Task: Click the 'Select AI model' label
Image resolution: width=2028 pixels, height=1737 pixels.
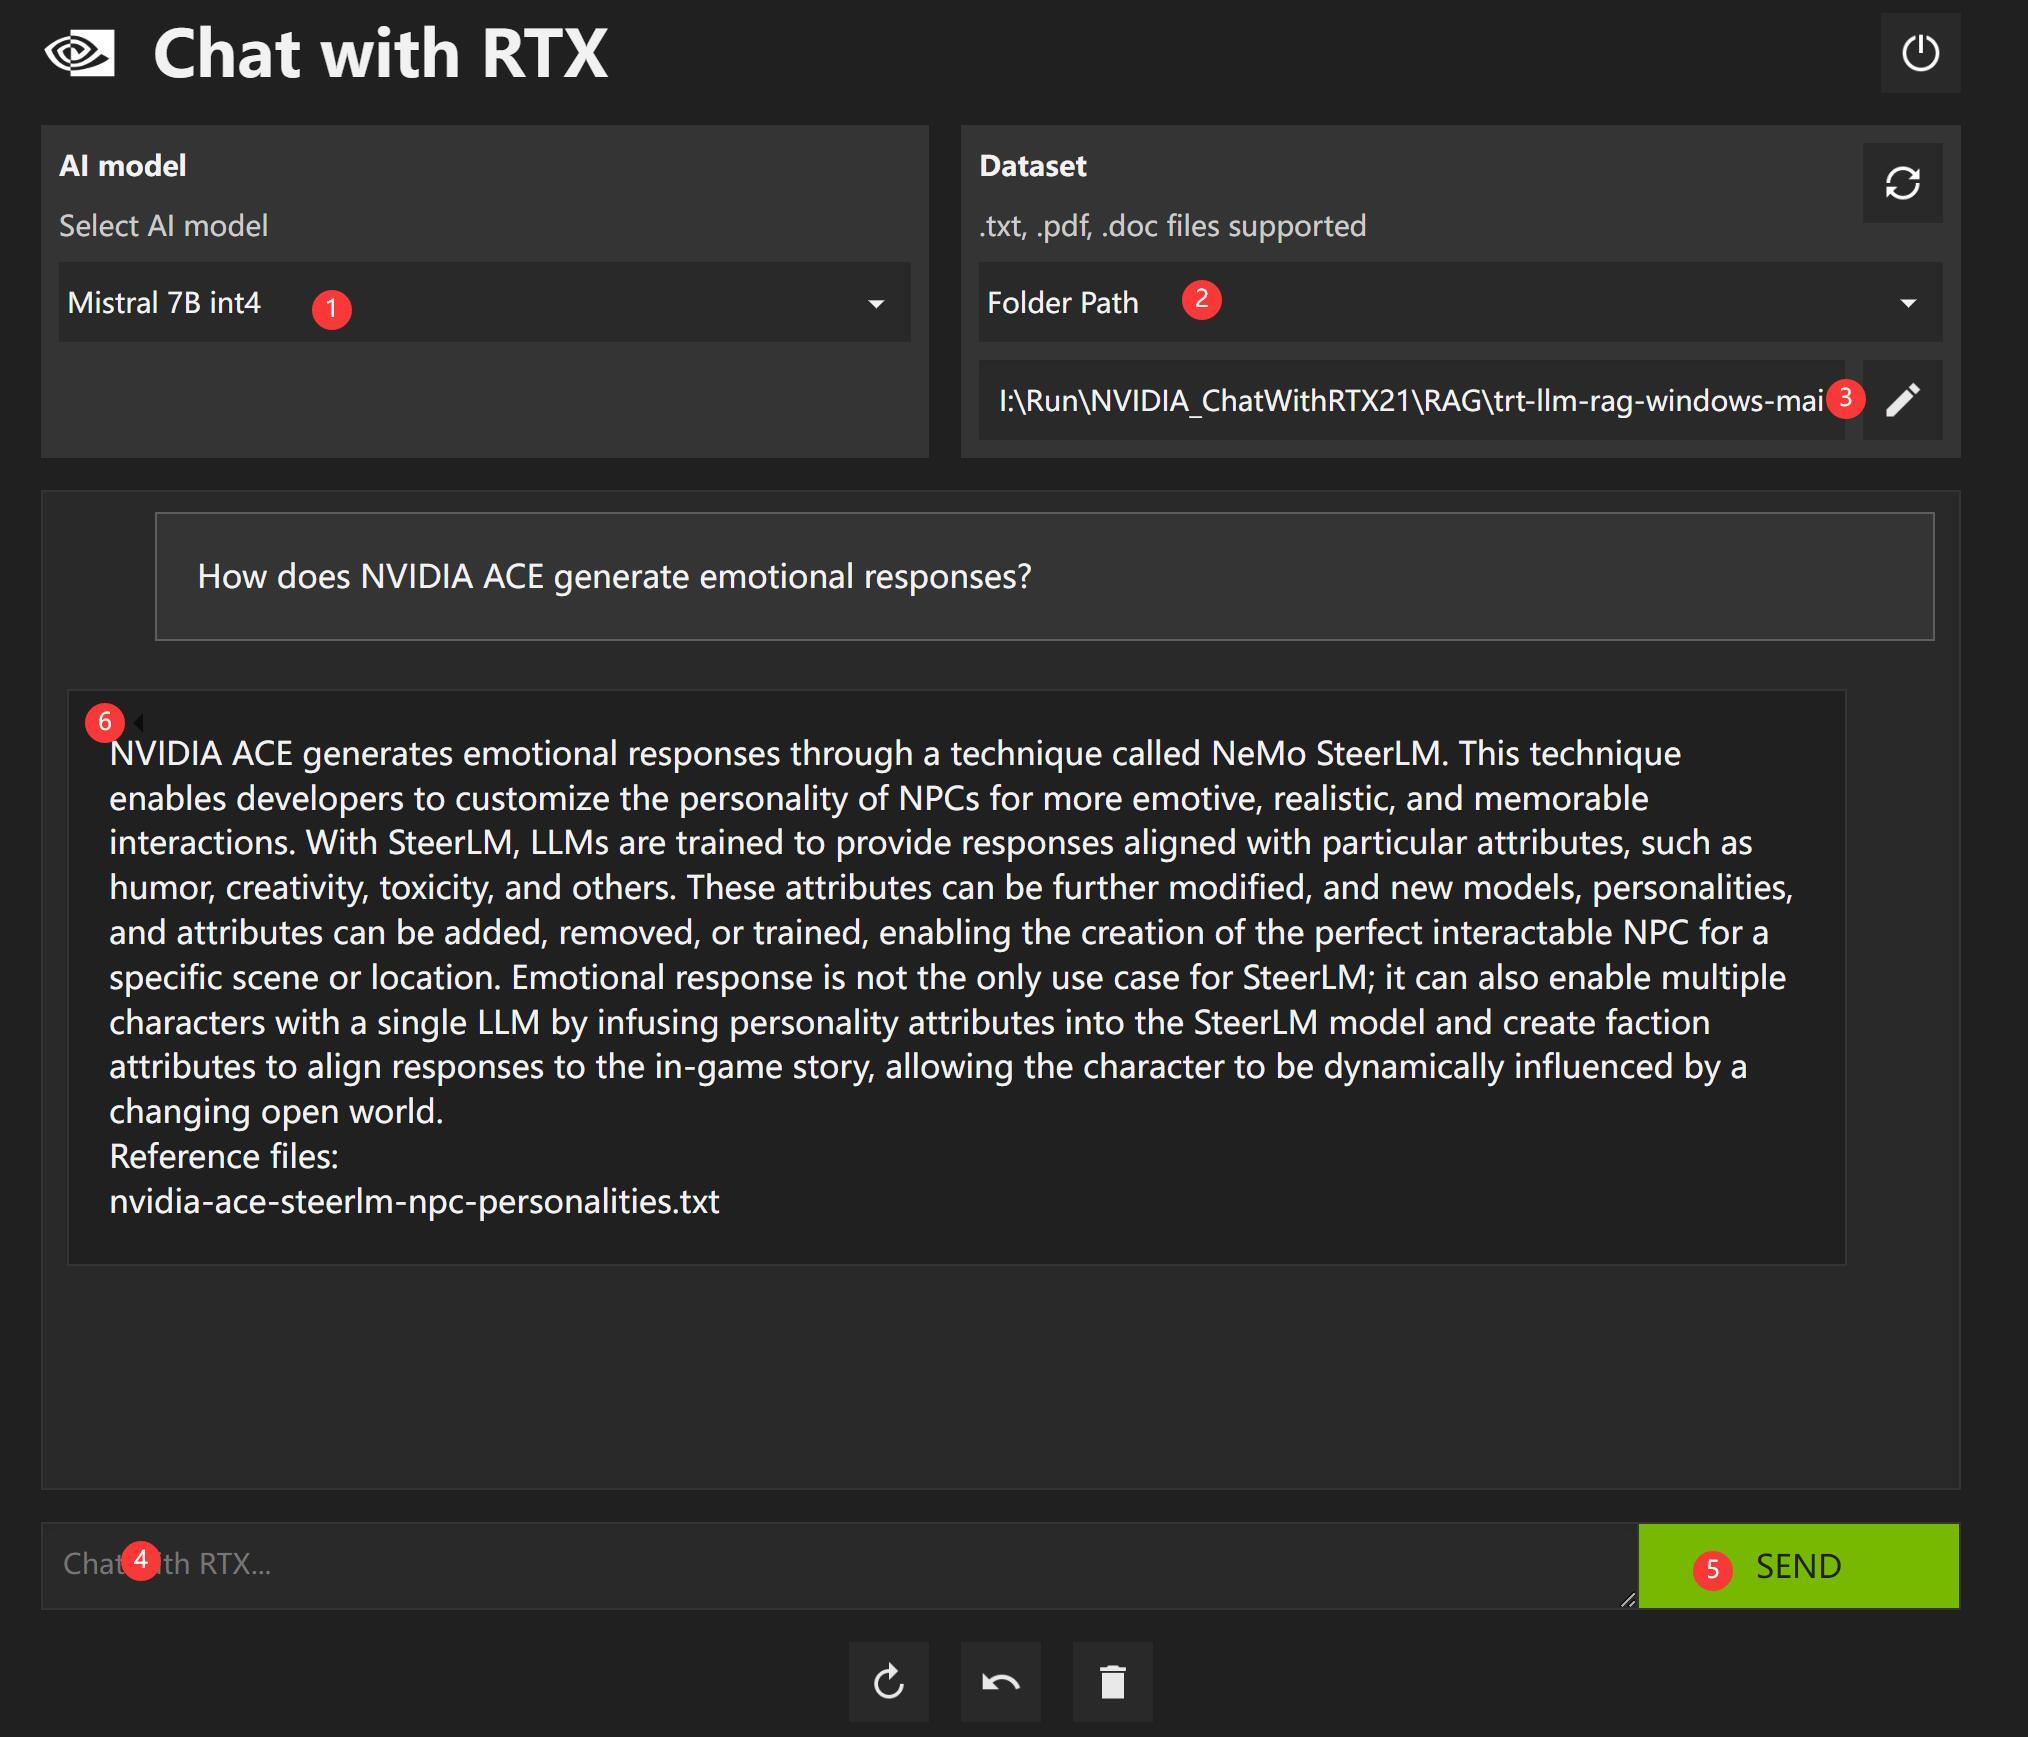Action: [163, 226]
